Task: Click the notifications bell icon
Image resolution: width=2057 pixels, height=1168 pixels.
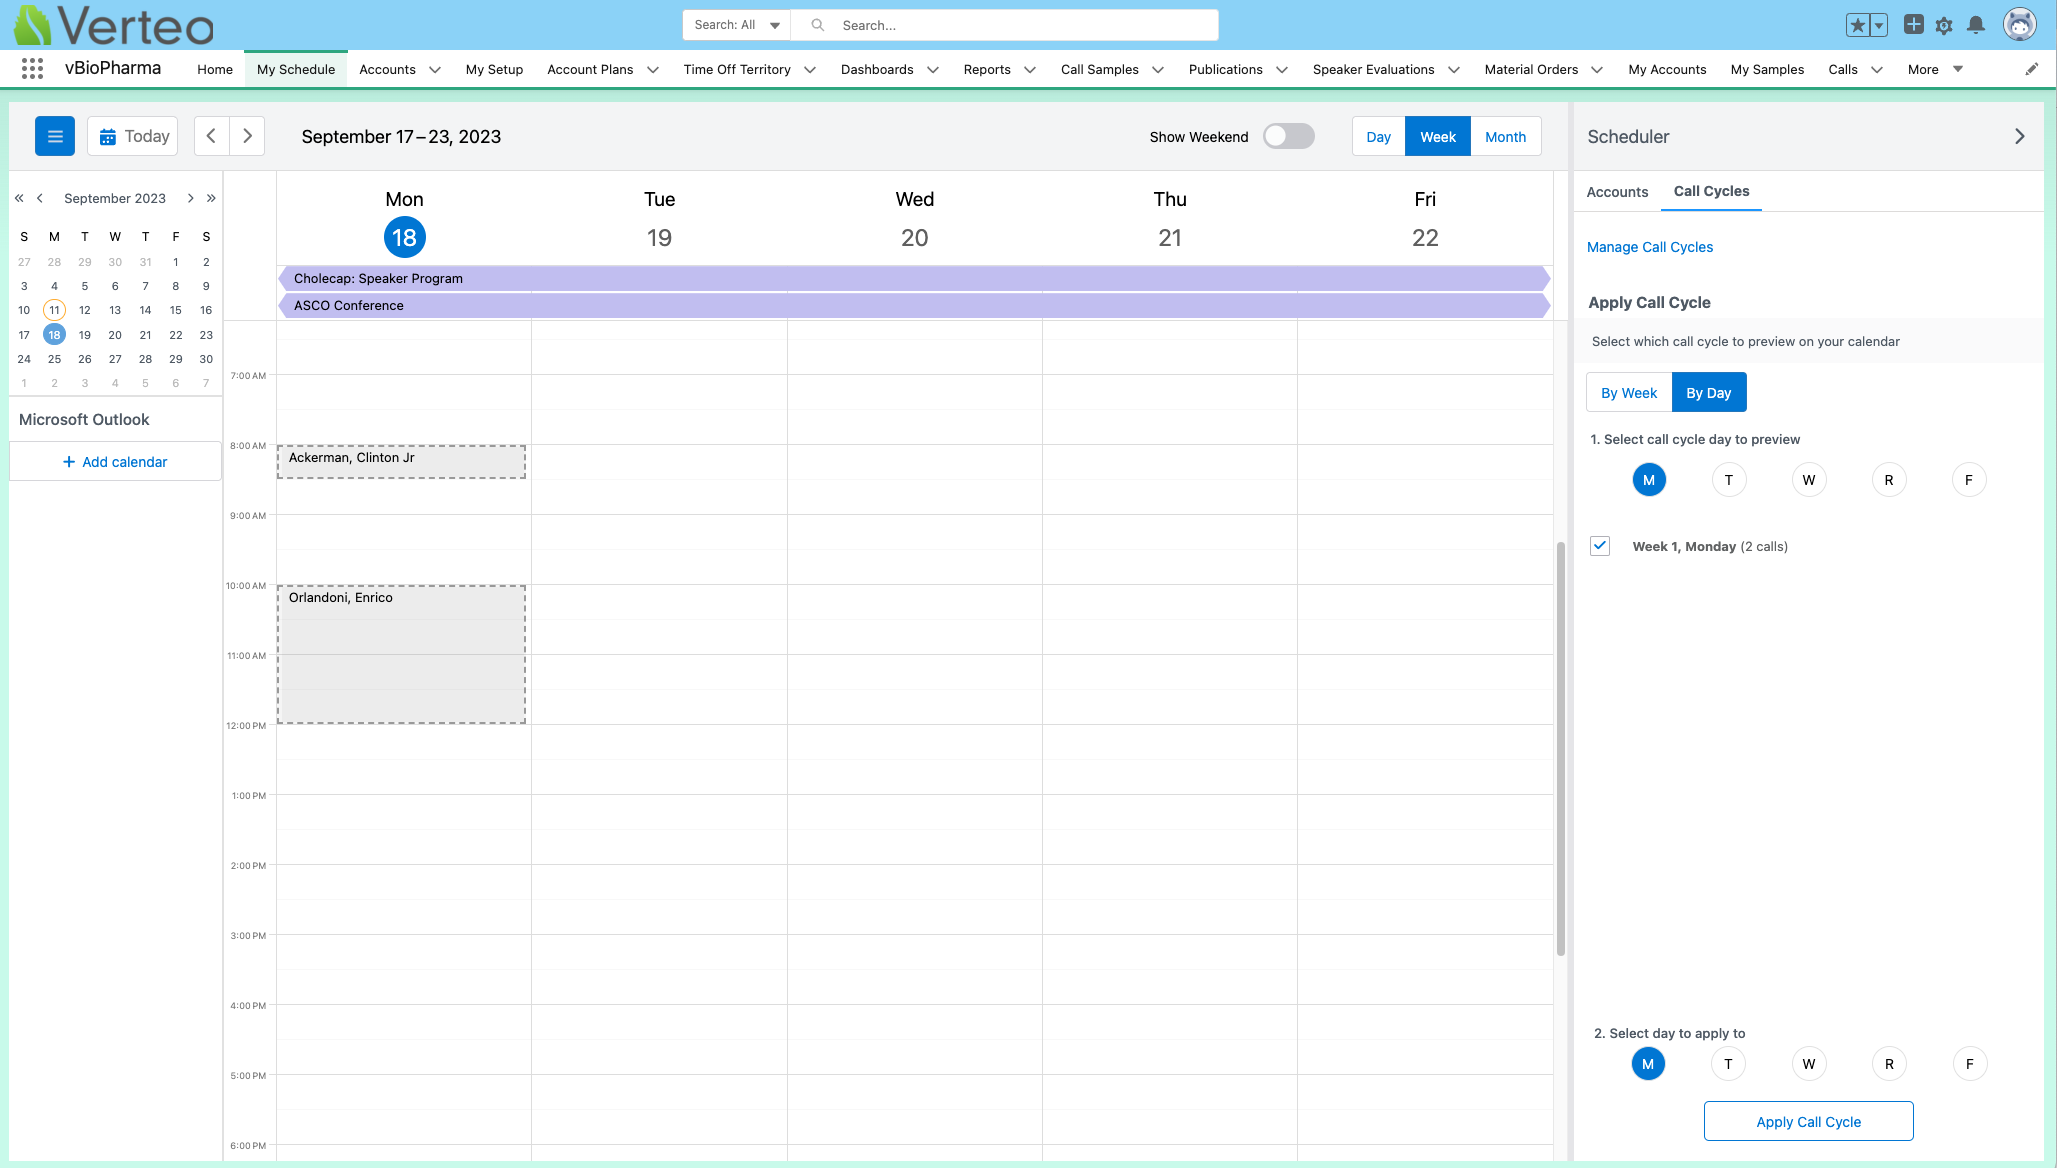Action: click(x=1975, y=25)
